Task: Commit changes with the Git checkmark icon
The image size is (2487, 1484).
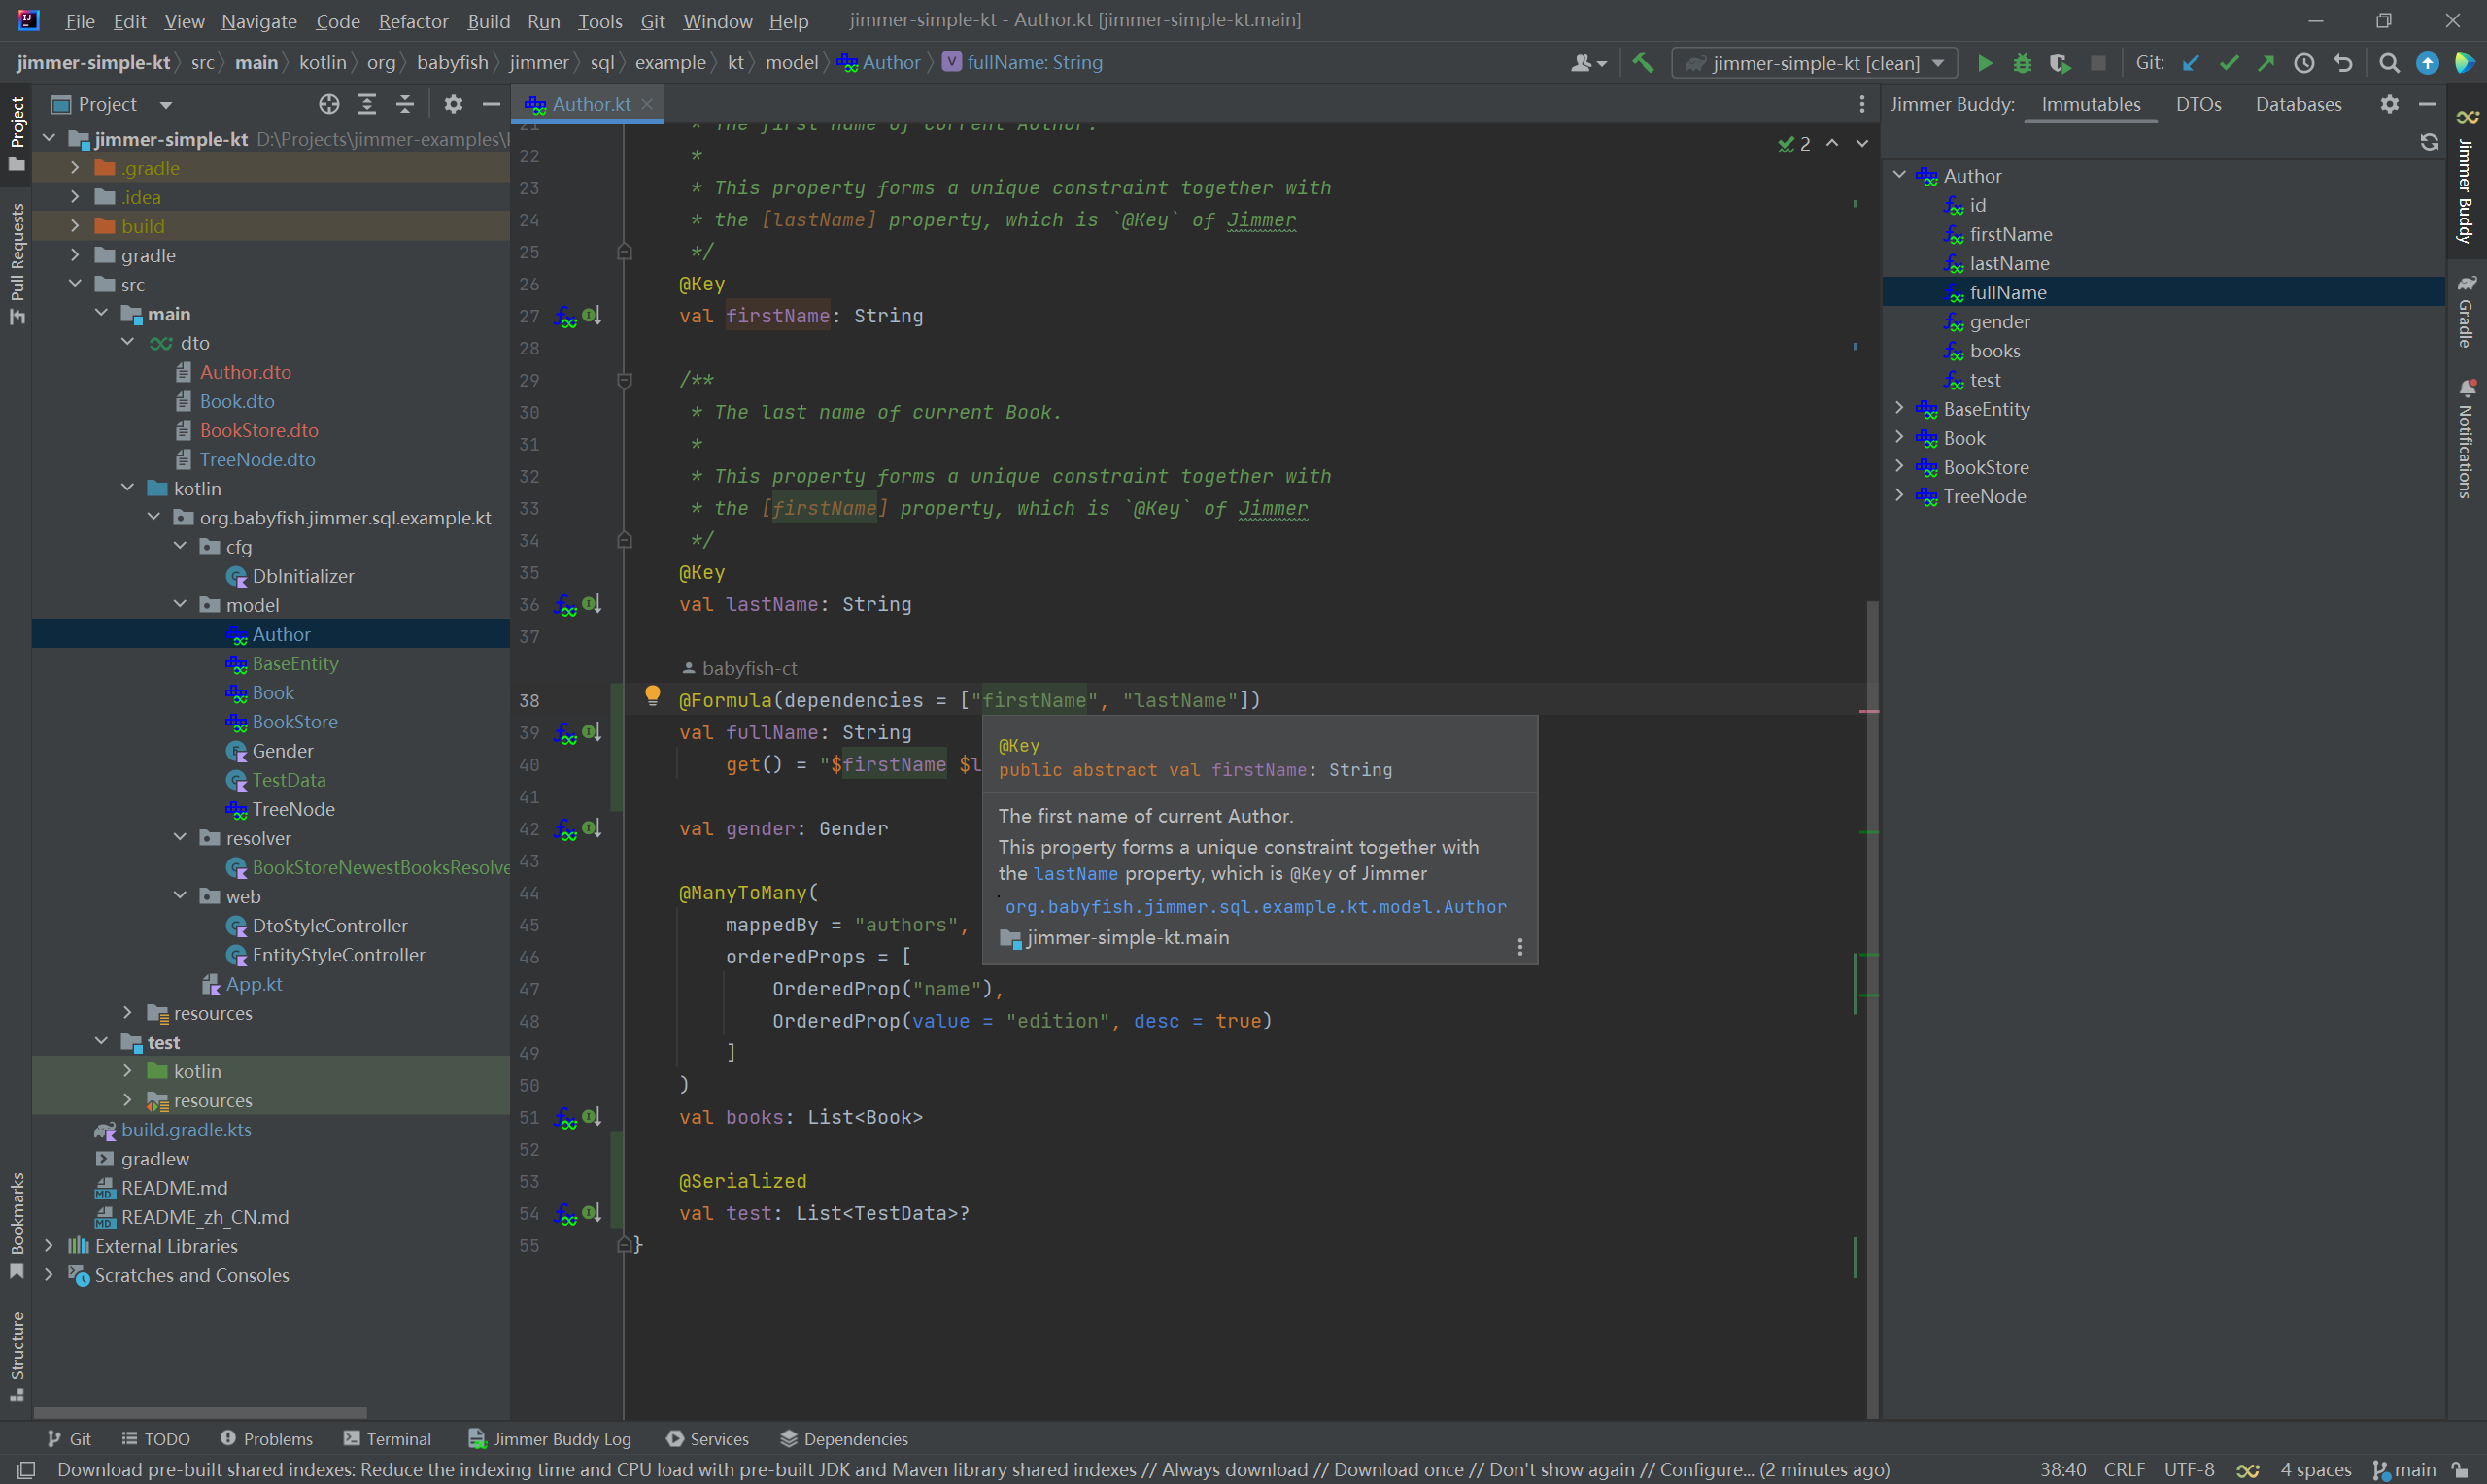Action: click(x=2228, y=62)
